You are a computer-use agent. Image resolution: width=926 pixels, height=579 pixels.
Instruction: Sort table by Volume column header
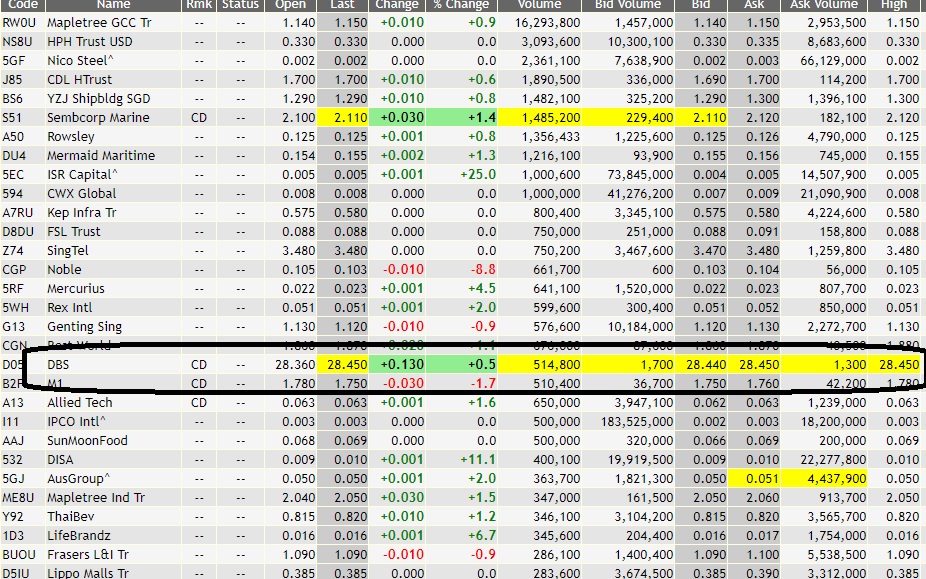point(539,5)
